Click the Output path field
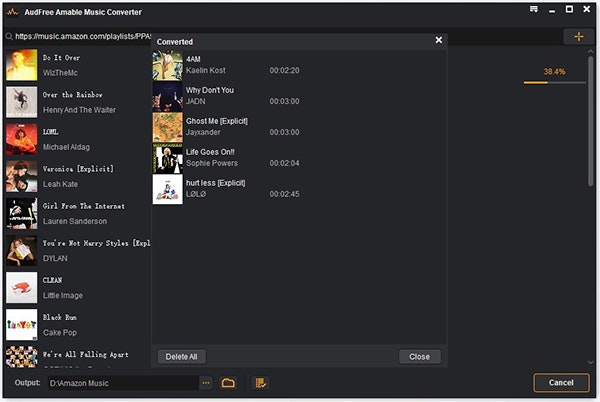This screenshot has height=402, width=600. 122,383
